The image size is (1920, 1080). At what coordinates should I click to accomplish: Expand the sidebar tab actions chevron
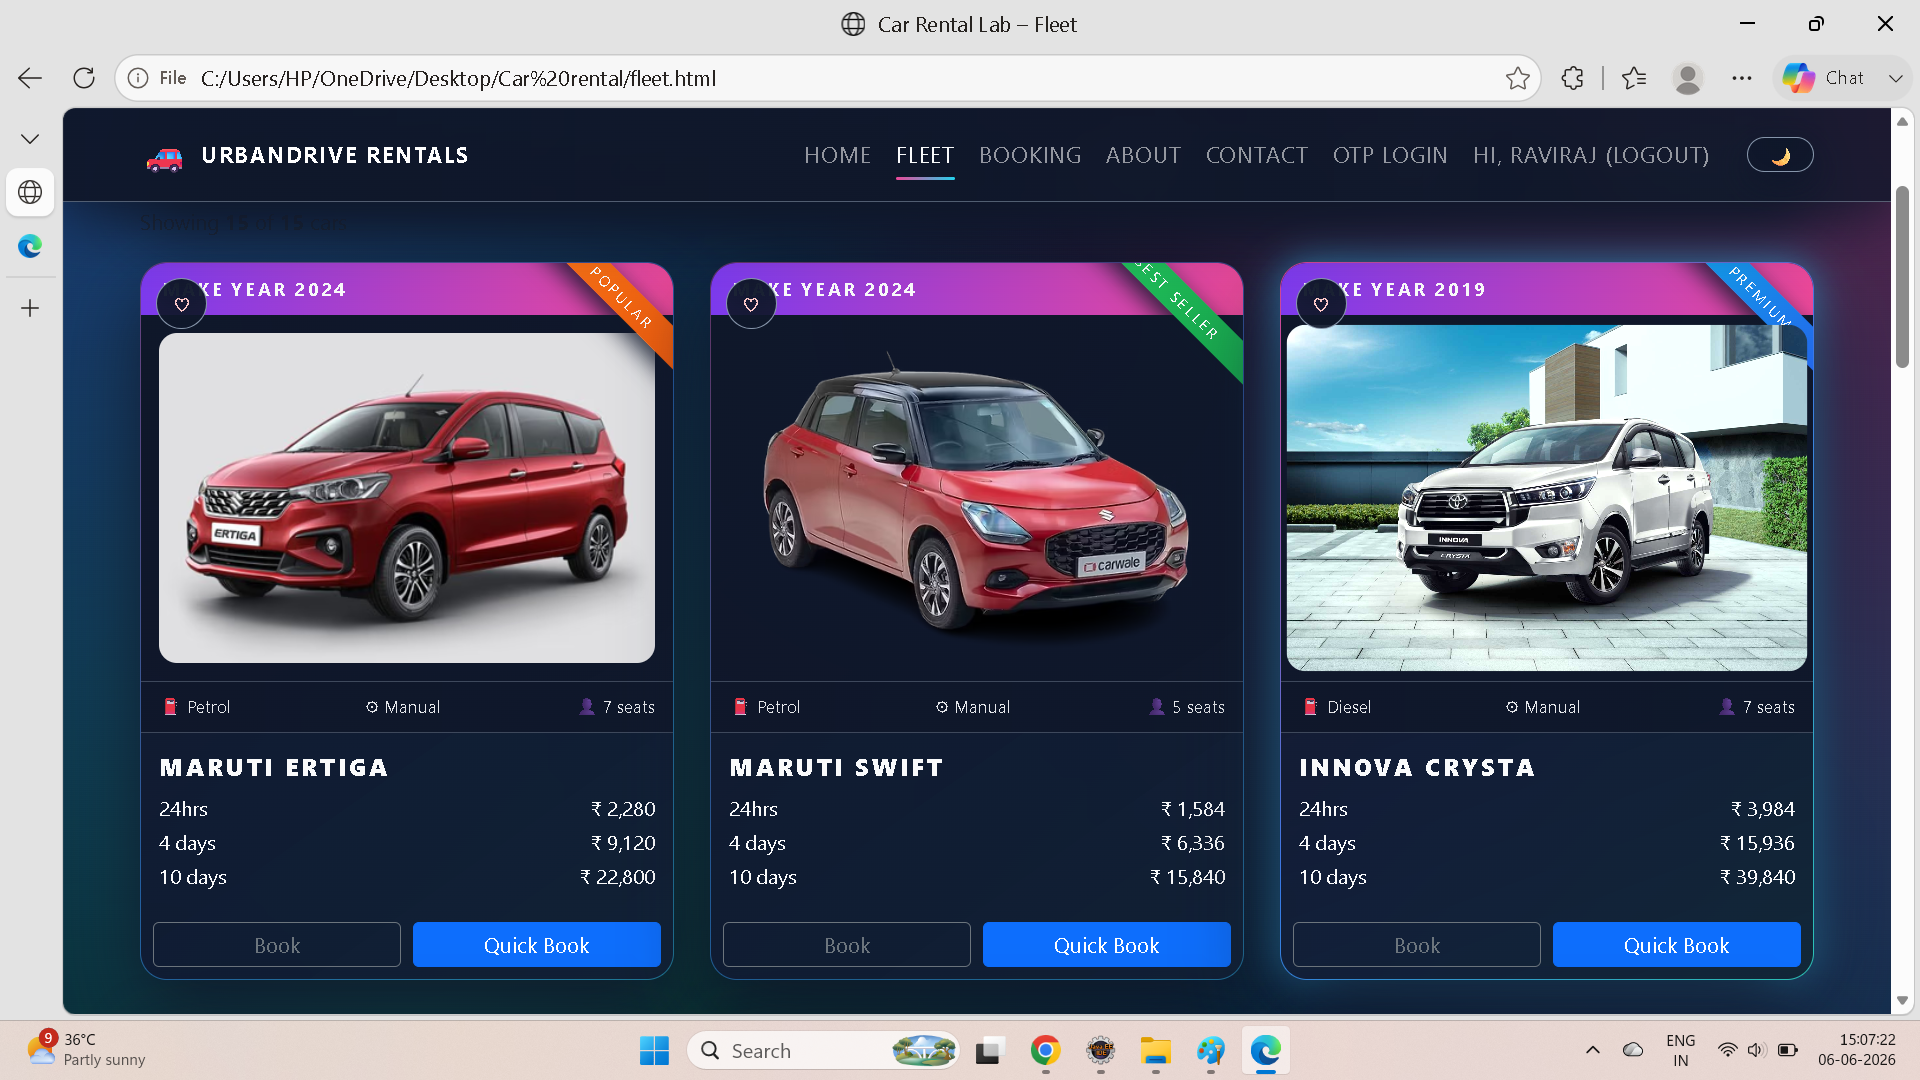point(30,139)
